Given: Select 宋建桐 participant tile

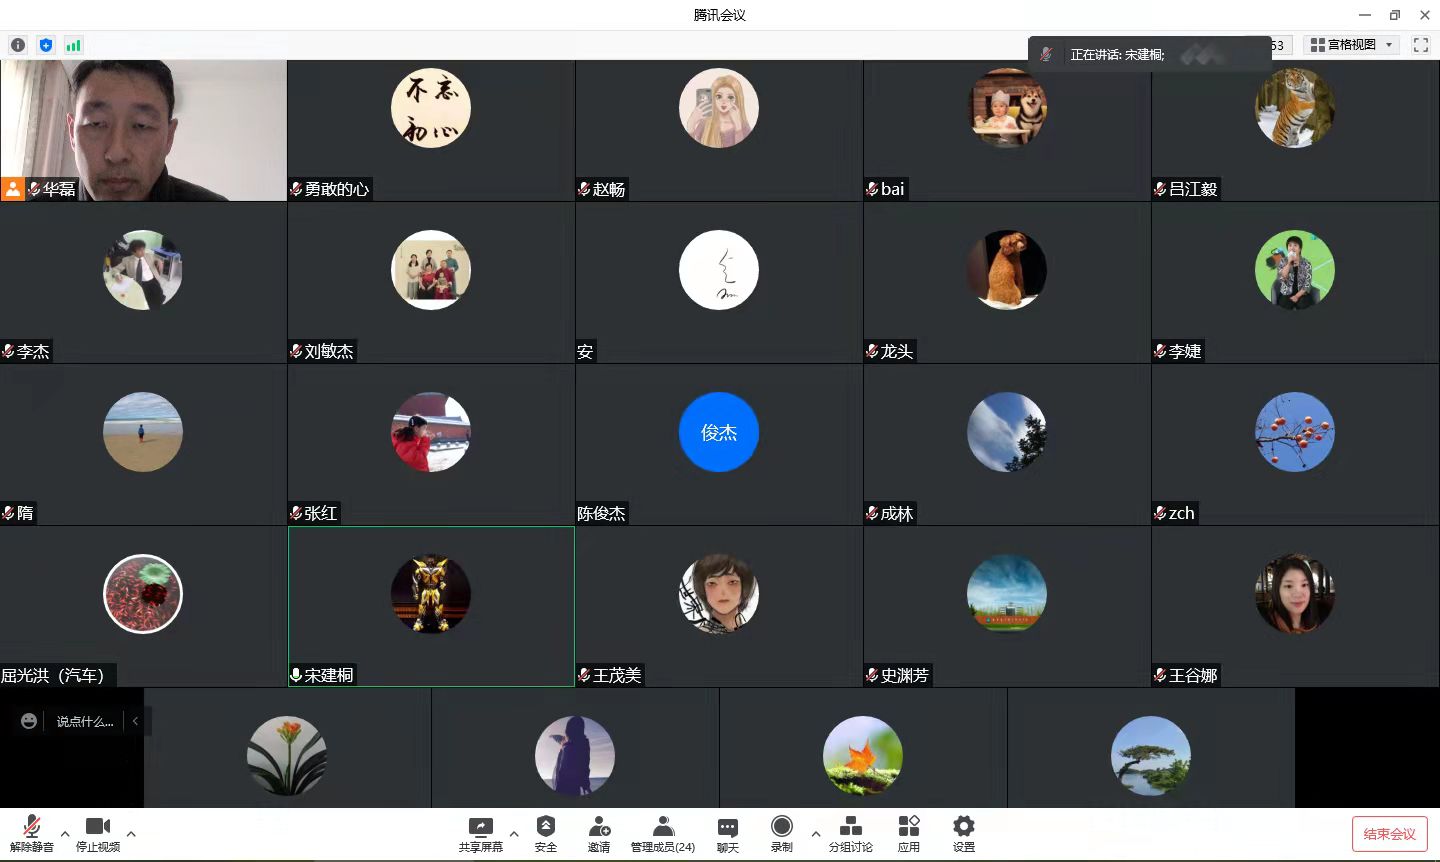Looking at the screenshot, I should pos(431,606).
